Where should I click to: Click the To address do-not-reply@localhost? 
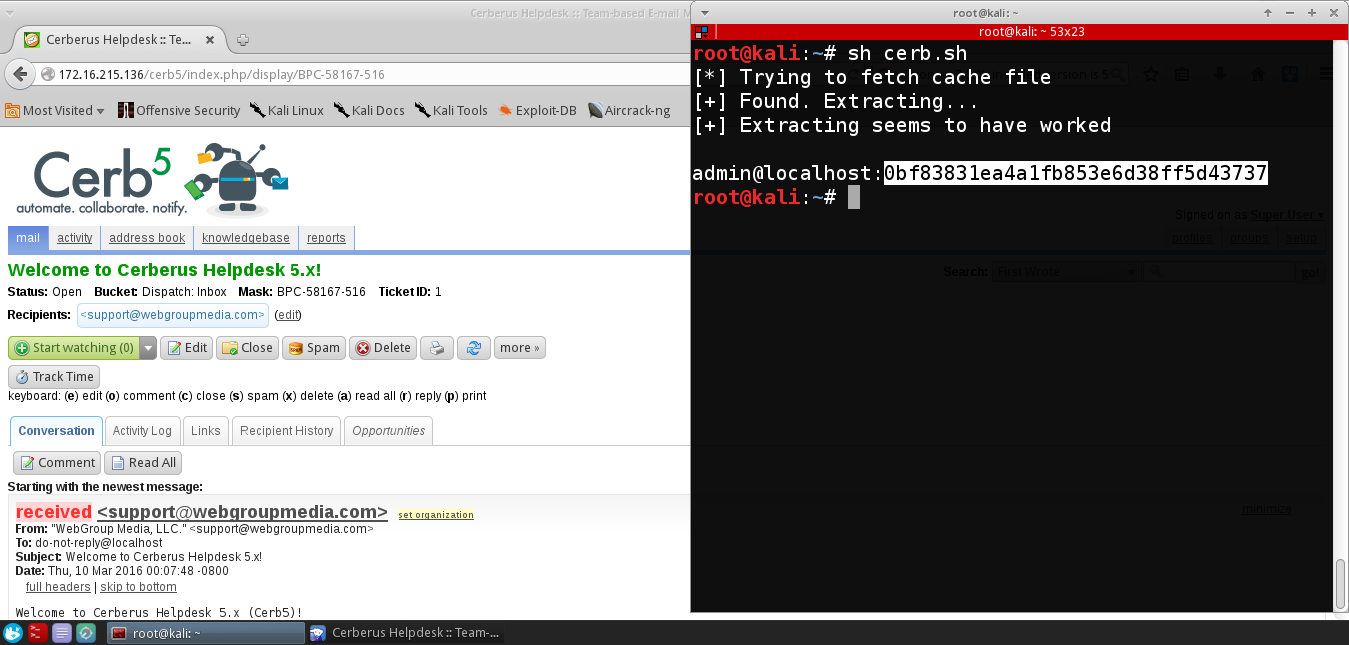(99, 543)
